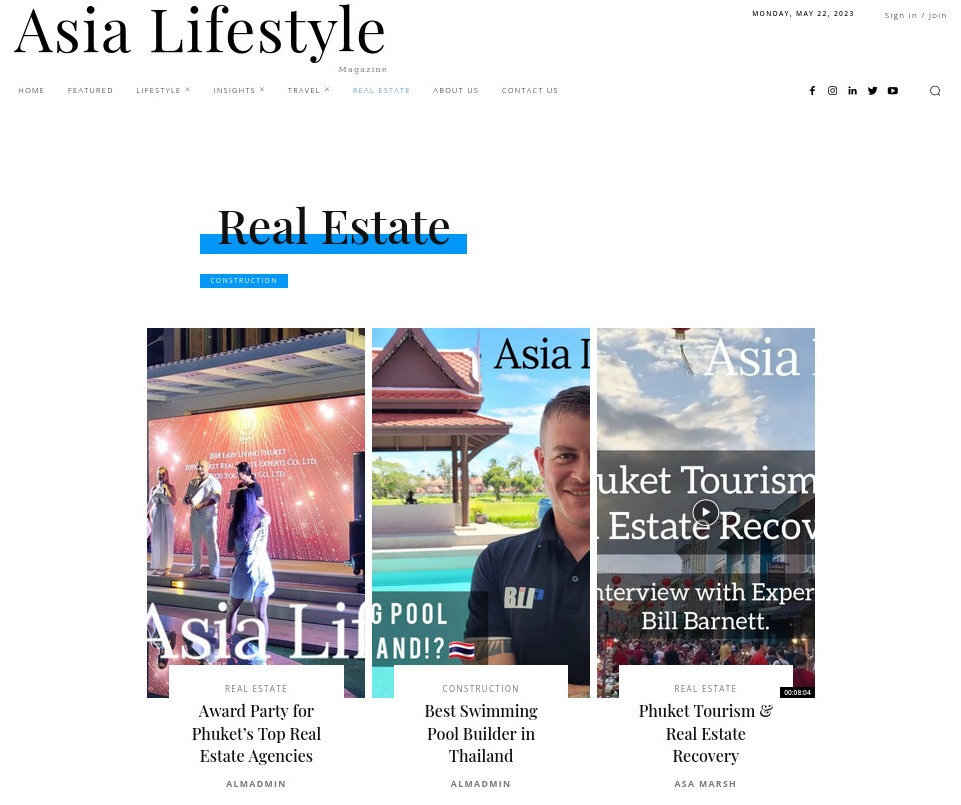Image resolution: width=961 pixels, height=805 pixels.
Task: Click the Real Estate page heading
Action: pos(333,227)
